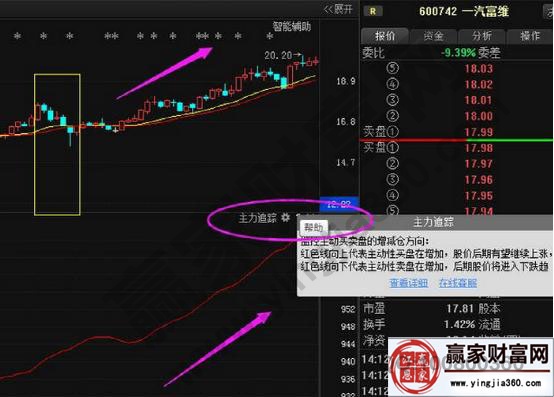554x397 pixels.
Task: Click the circled 3 sell level icon
Action: point(393,100)
